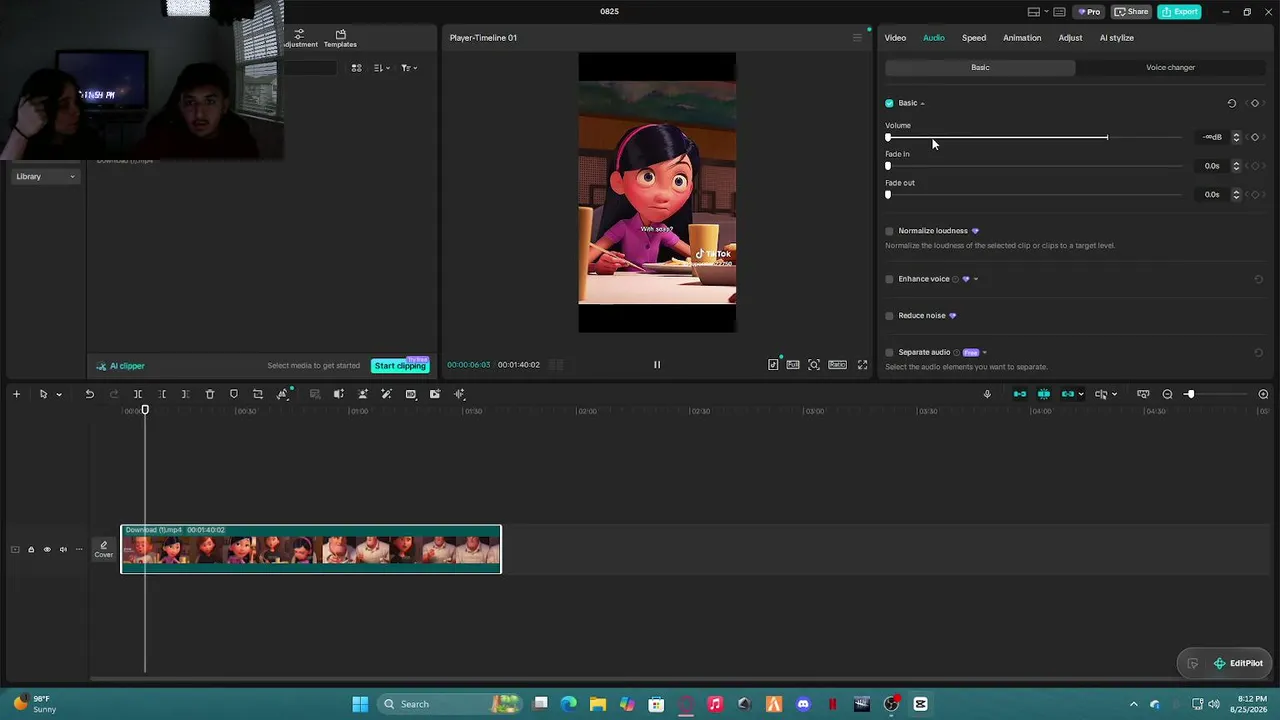This screenshot has height=720, width=1280.
Task: Open the Templates panel
Action: point(340,38)
